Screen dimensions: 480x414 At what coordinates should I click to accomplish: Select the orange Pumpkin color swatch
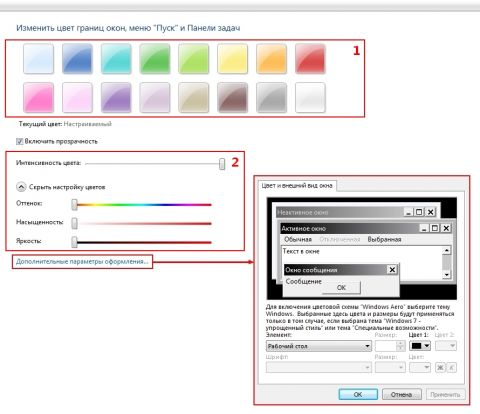tap(271, 59)
